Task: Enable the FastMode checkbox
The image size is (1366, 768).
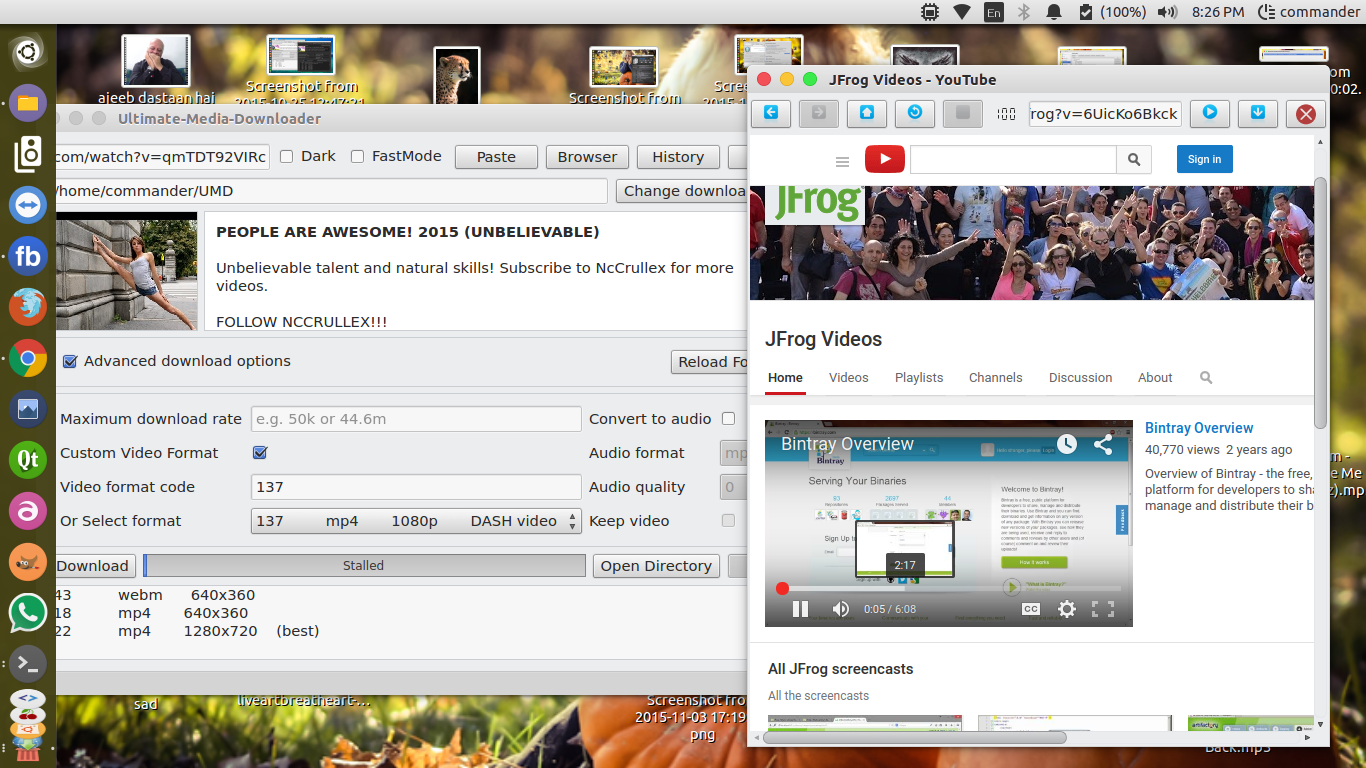Action: (358, 156)
